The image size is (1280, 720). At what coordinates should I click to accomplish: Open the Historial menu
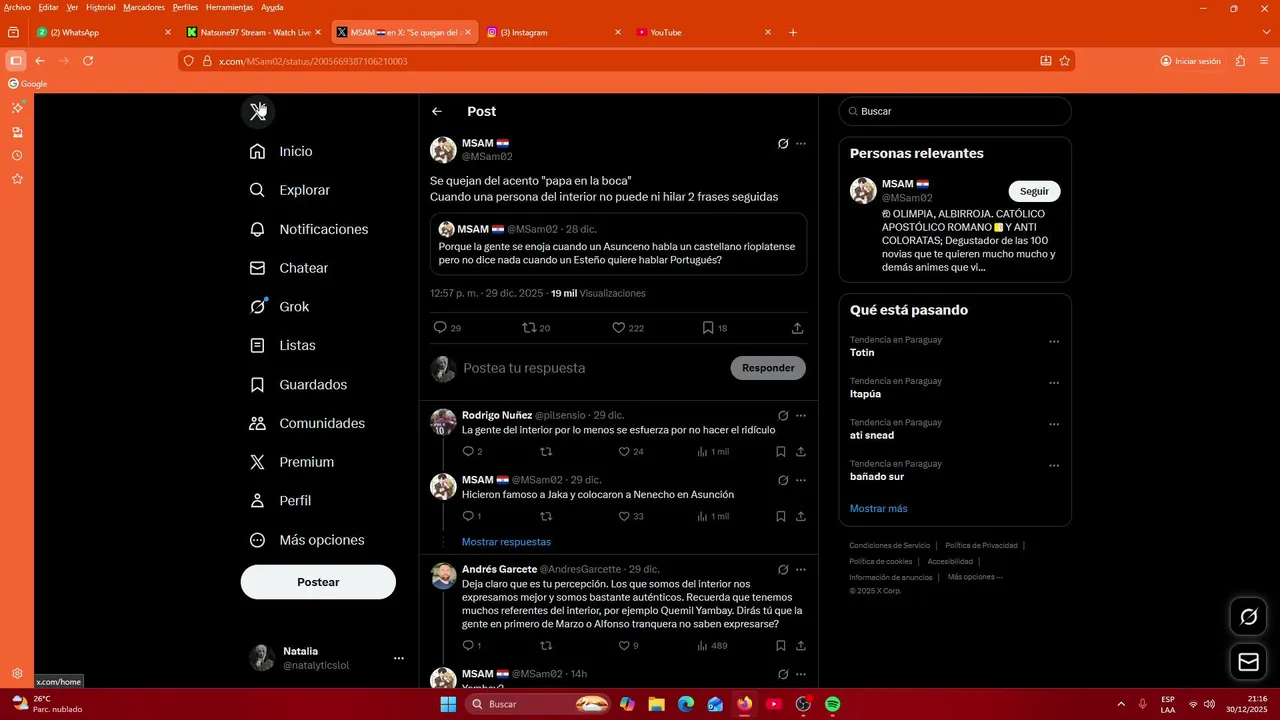[100, 7]
